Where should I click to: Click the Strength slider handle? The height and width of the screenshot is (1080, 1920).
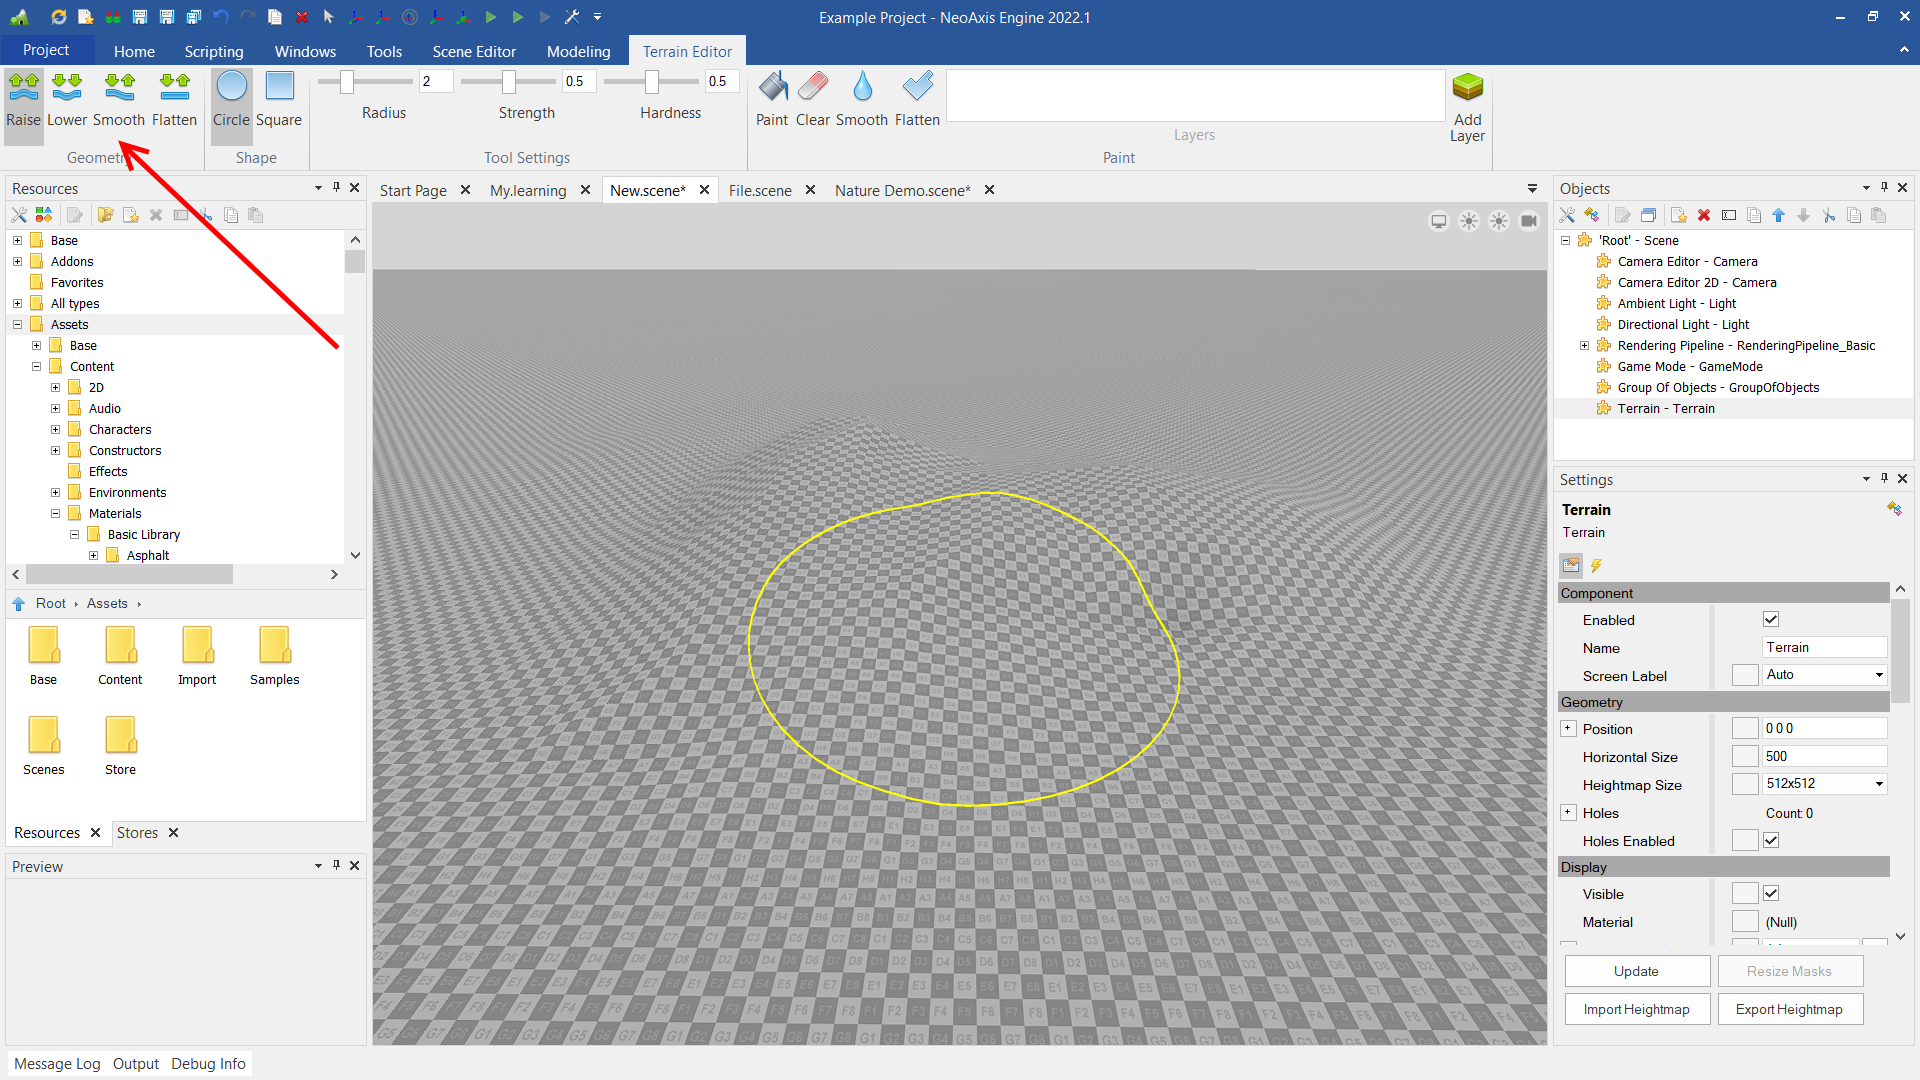(509, 82)
